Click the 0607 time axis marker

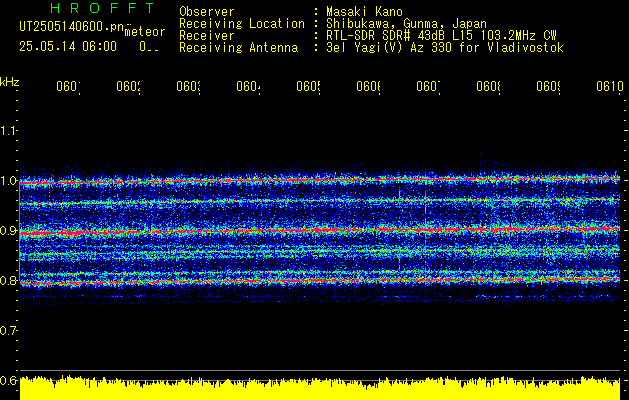click(x=428, y=86)
